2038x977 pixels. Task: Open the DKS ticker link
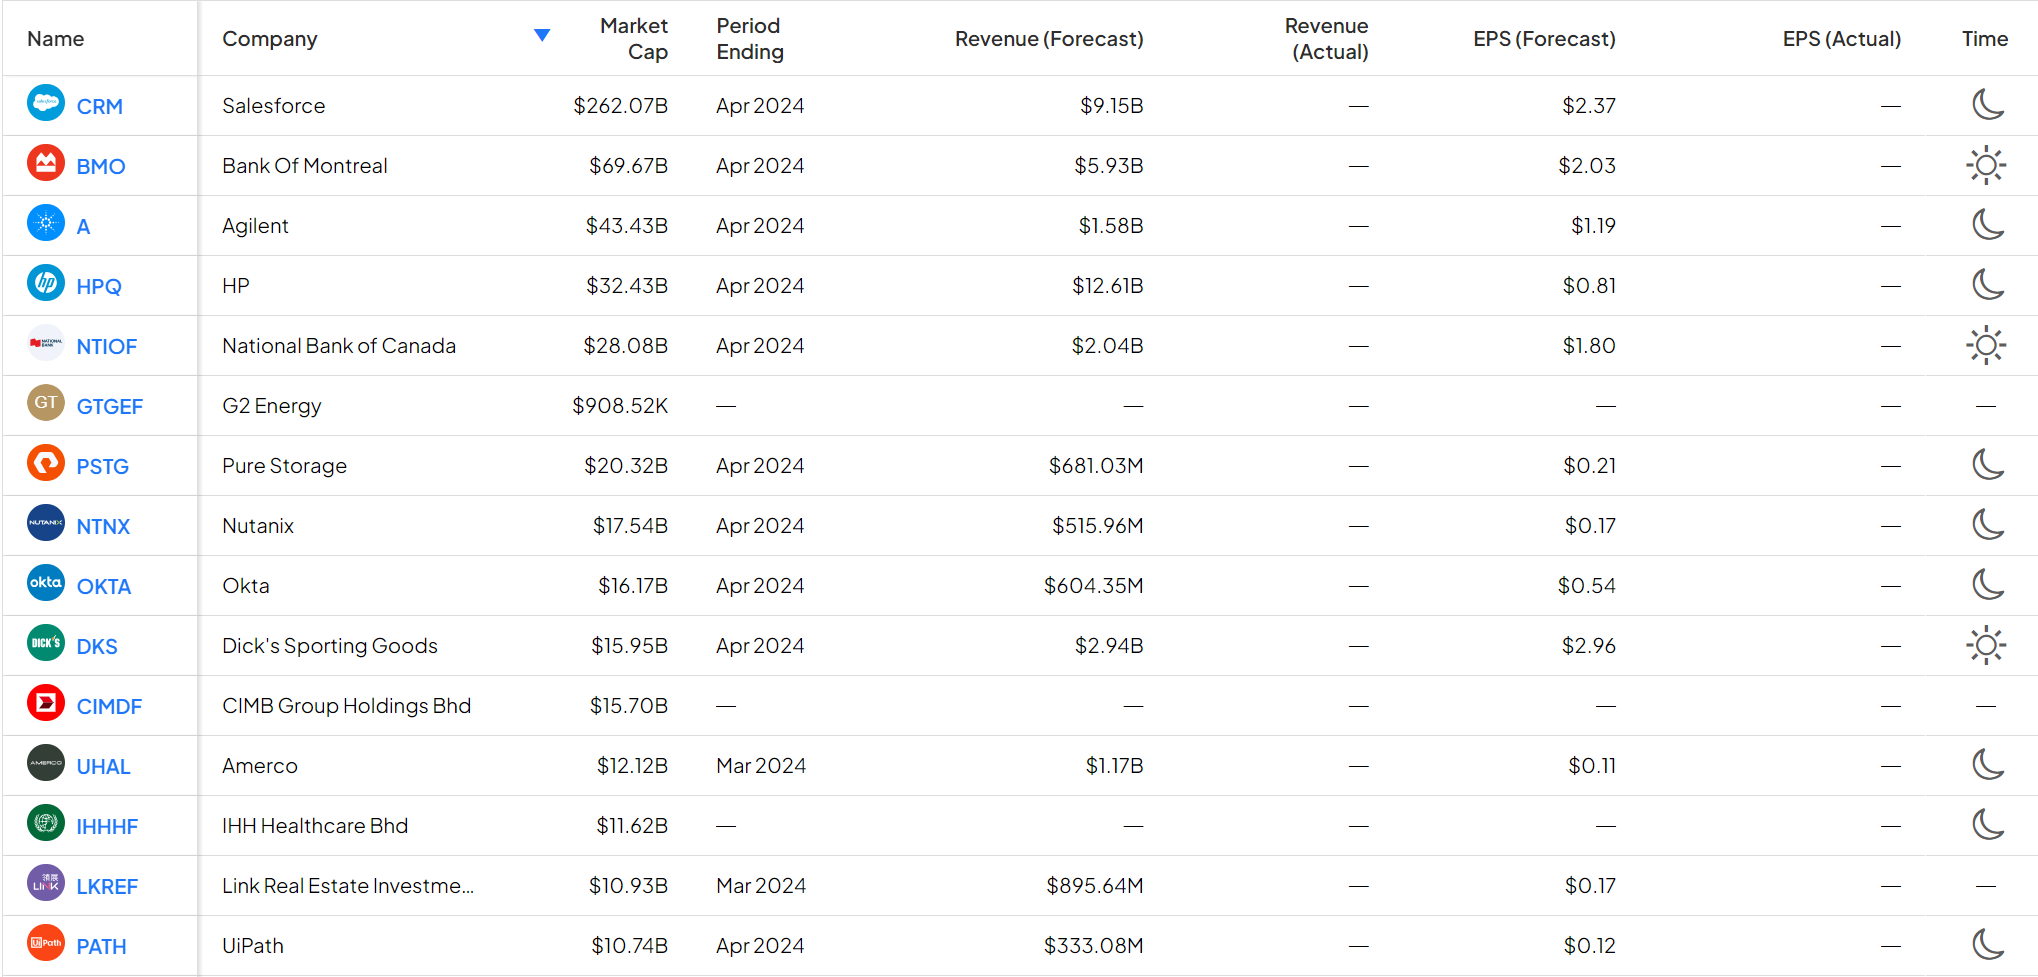coord(97,646)
